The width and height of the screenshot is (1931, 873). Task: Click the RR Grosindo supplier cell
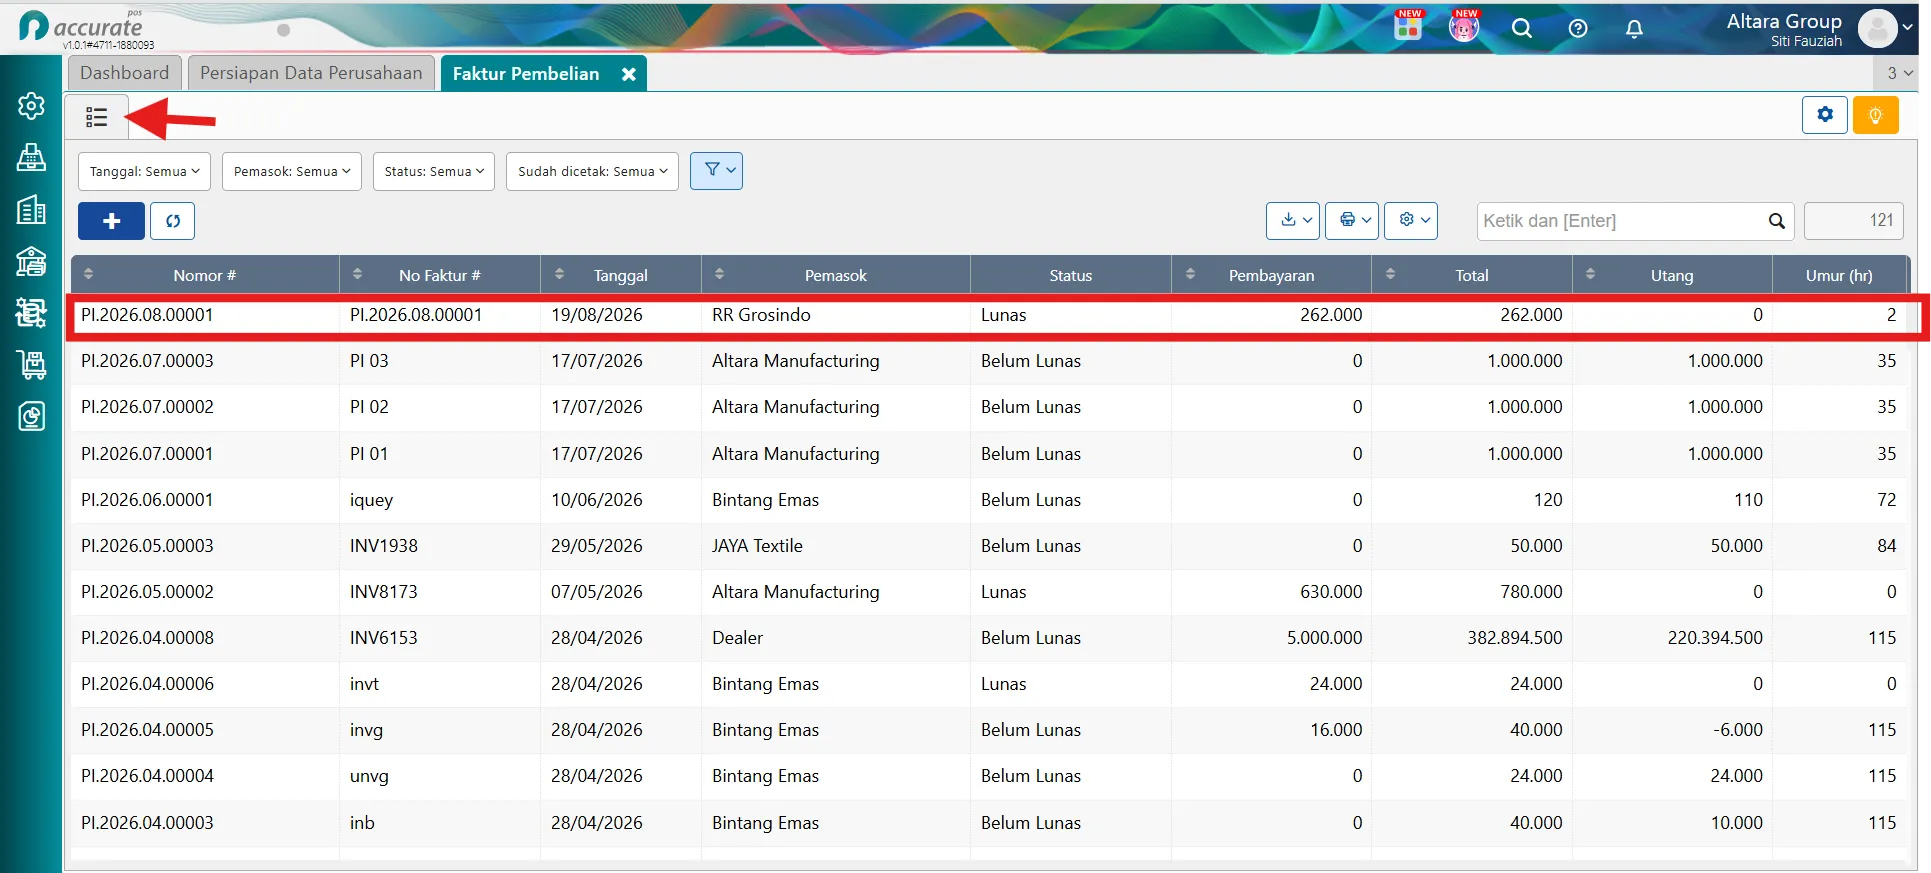tap(761, 315)
